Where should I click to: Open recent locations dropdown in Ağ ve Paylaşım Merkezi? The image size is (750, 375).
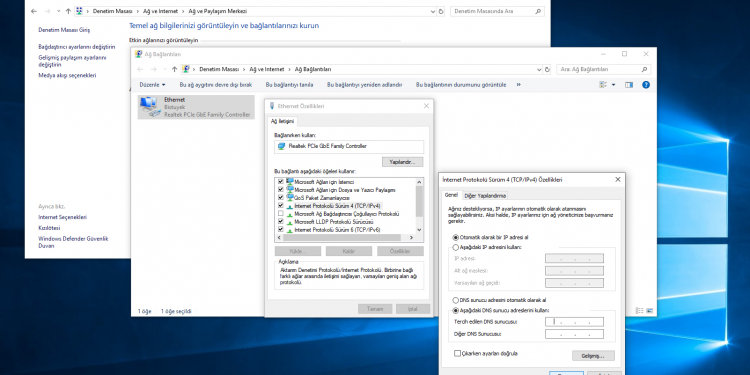pyautogui.click(x=58, y=11)
